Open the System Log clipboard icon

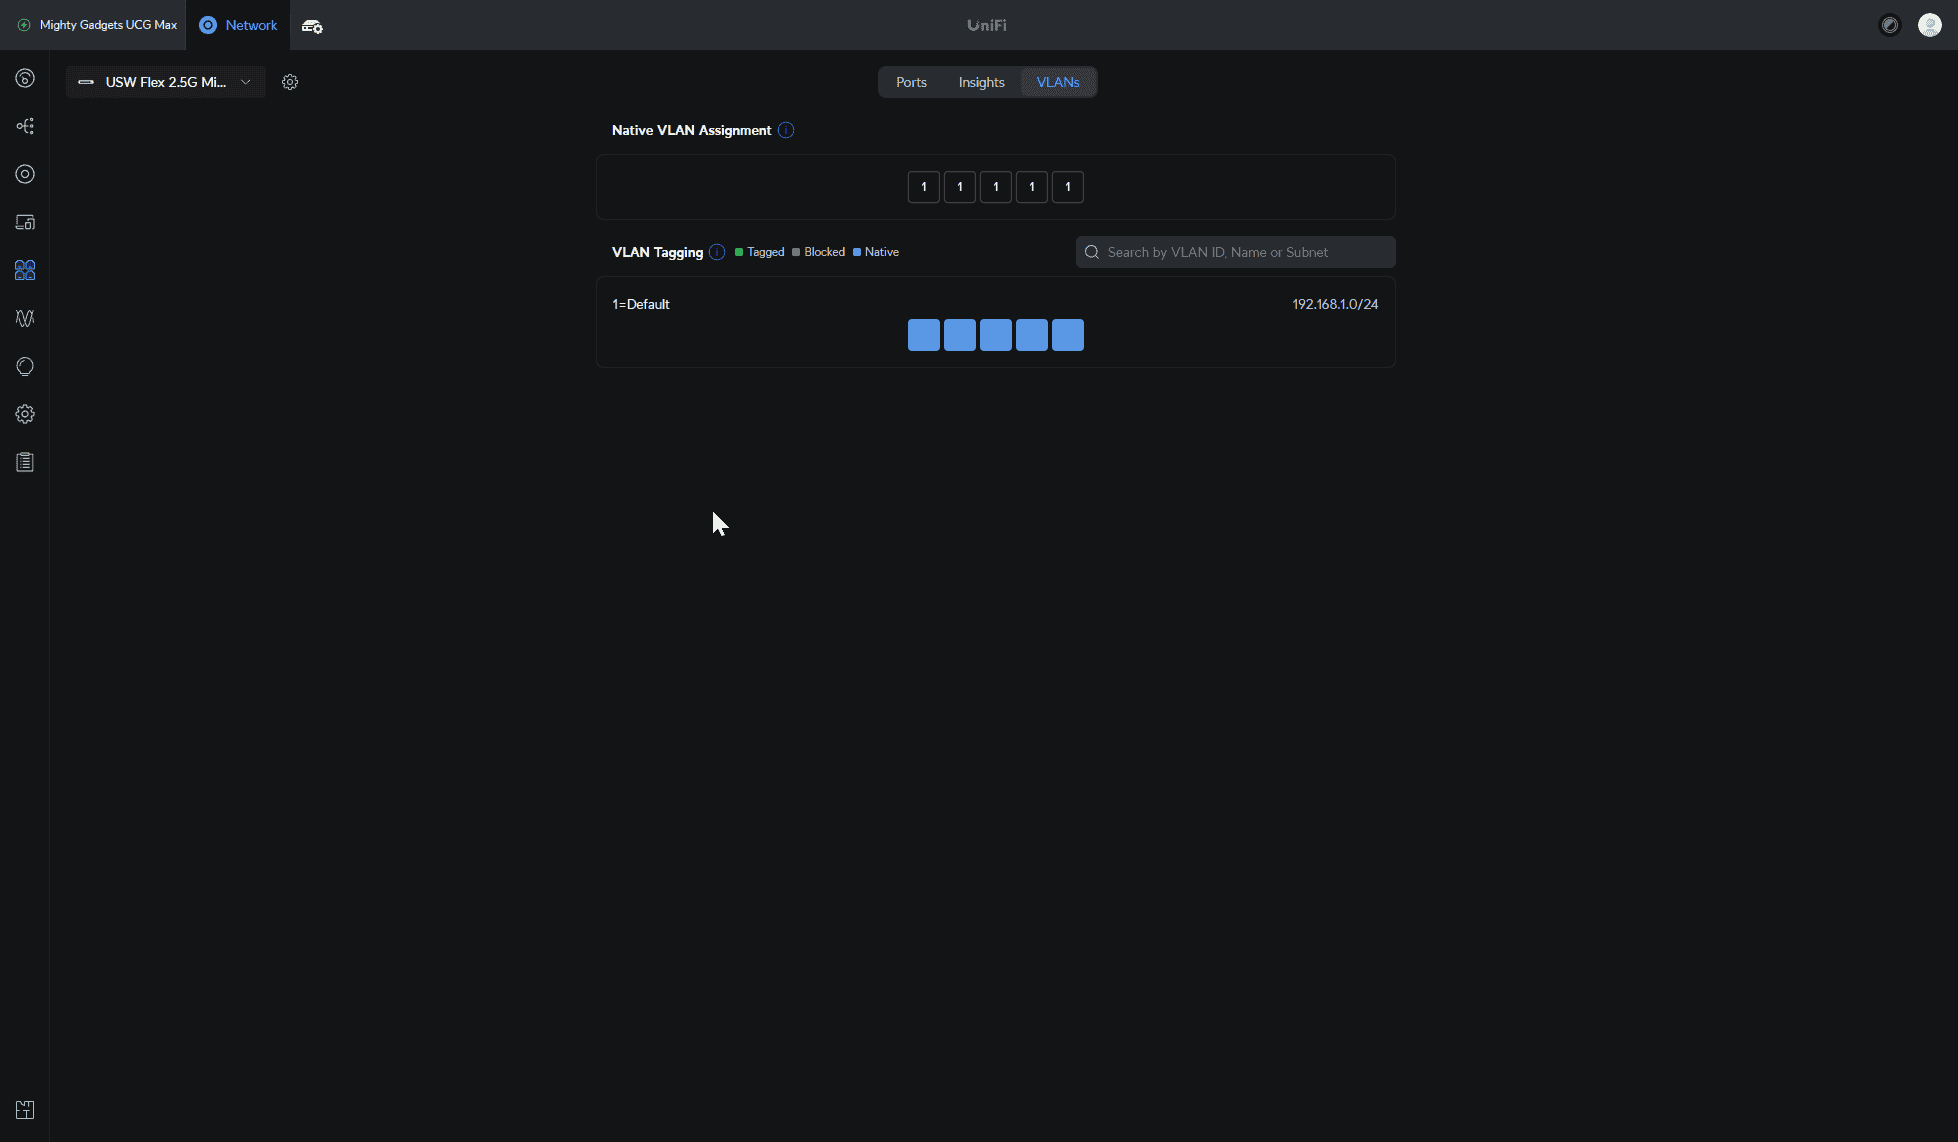tap(25, 462)
